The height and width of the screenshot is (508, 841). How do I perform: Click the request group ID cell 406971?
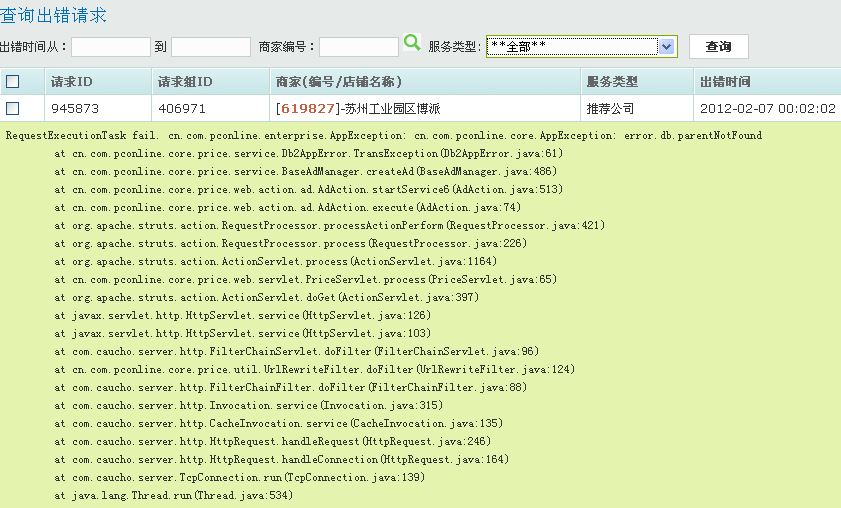pyautogui.click(x=181, y=108)
